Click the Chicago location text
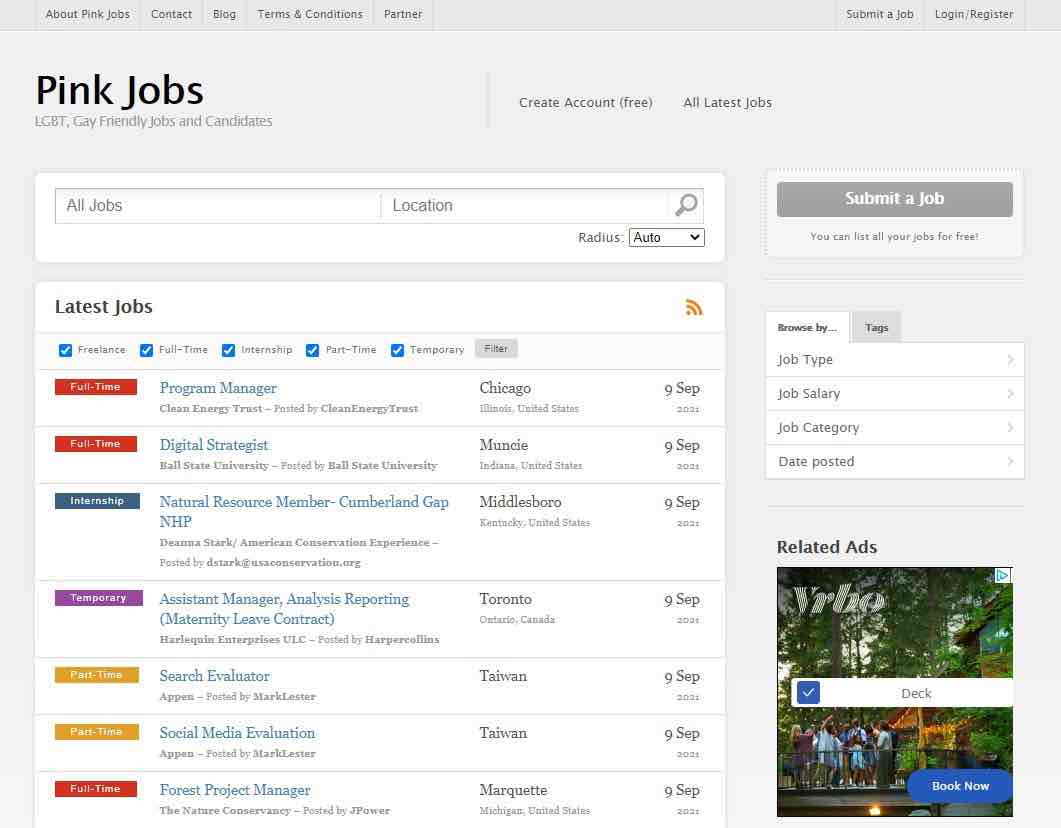The width and height of the screenshot is (1061, 828). click(x=505, y=388)
